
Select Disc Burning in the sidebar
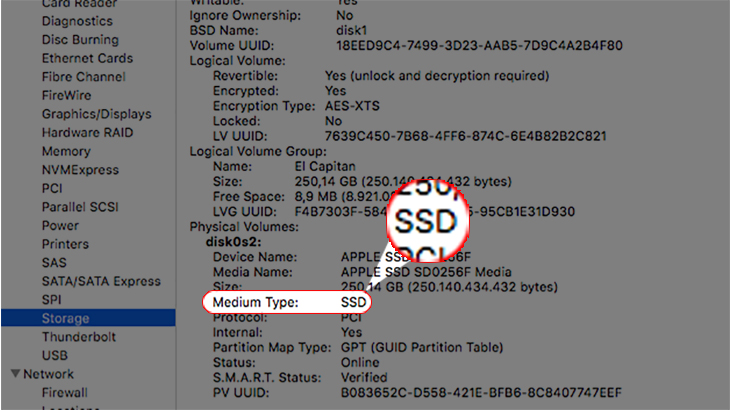point(80,40)
